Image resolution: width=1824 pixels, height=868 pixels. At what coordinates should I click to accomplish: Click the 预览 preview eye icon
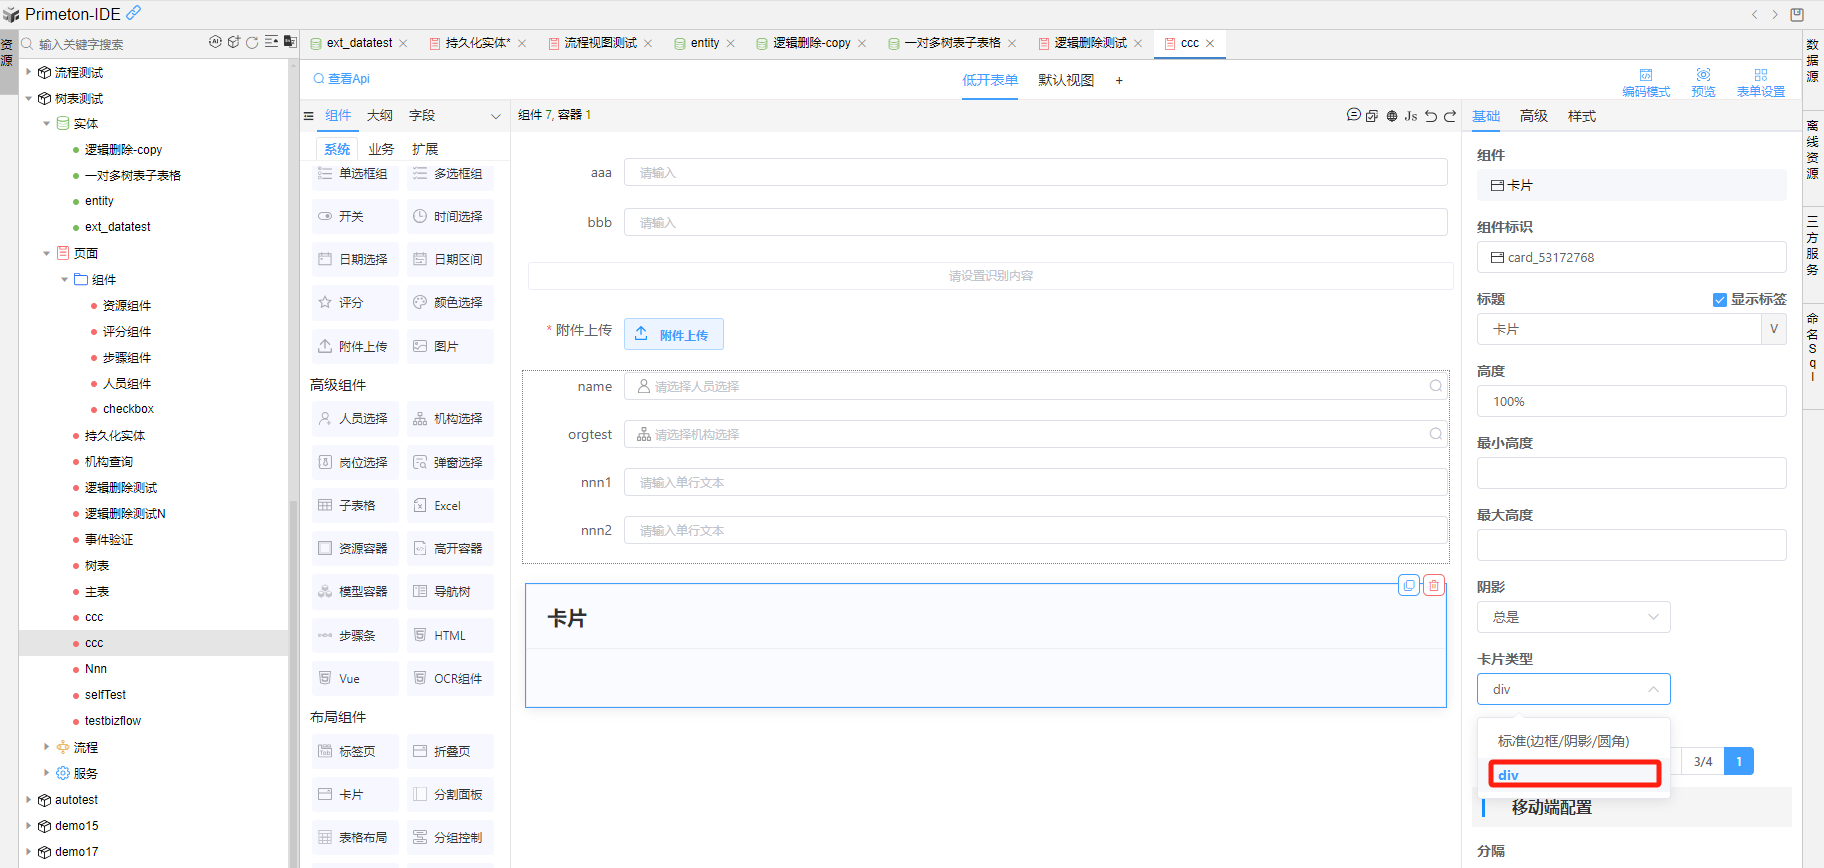point(1703,75)
